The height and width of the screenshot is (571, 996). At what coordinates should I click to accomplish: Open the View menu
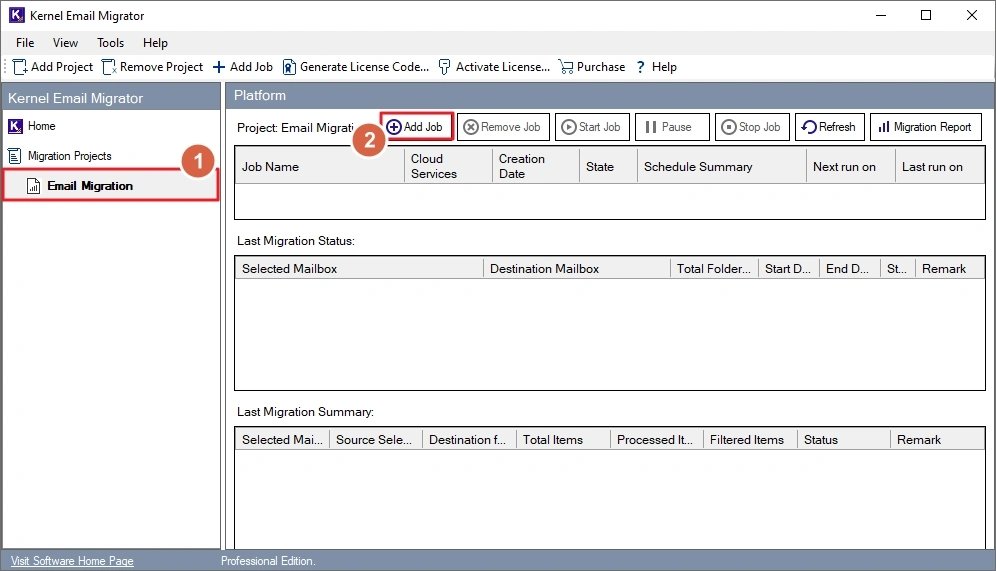[x=65, y=43]
